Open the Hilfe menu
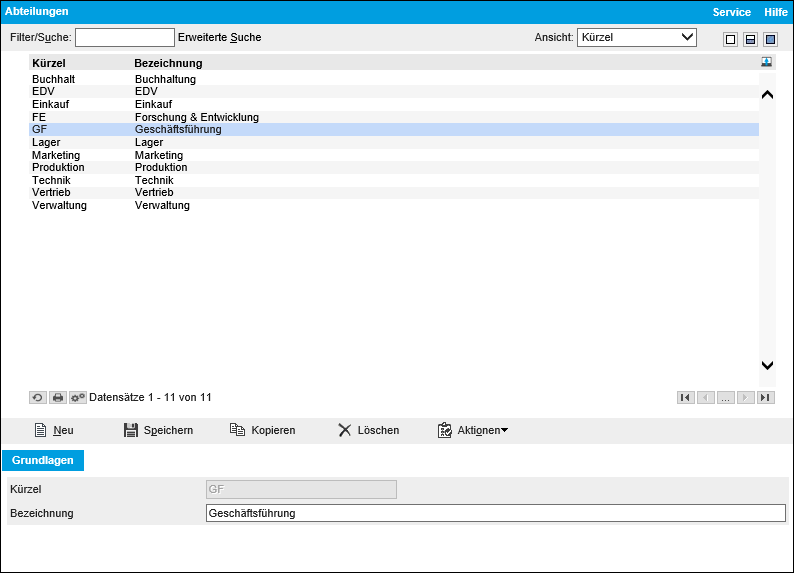Viewport: 794px width, 573px height. (775, 12)
